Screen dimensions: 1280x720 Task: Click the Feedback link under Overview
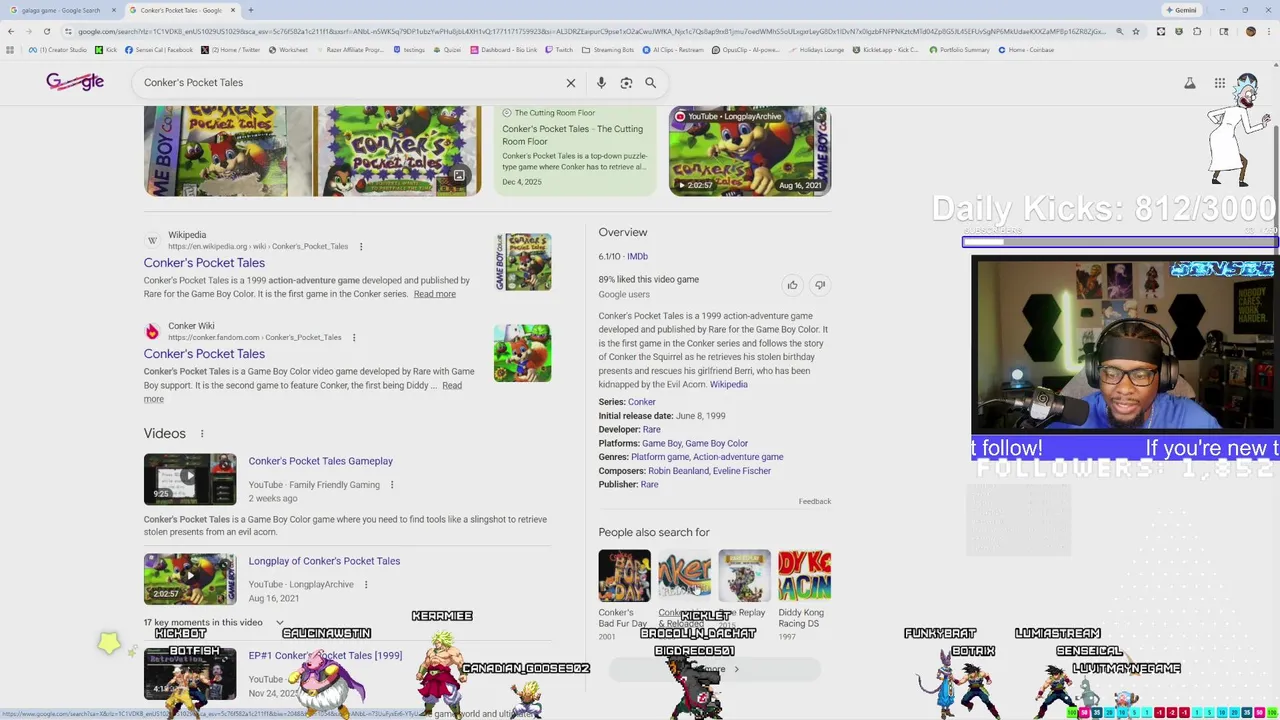(x=815, y=502)
